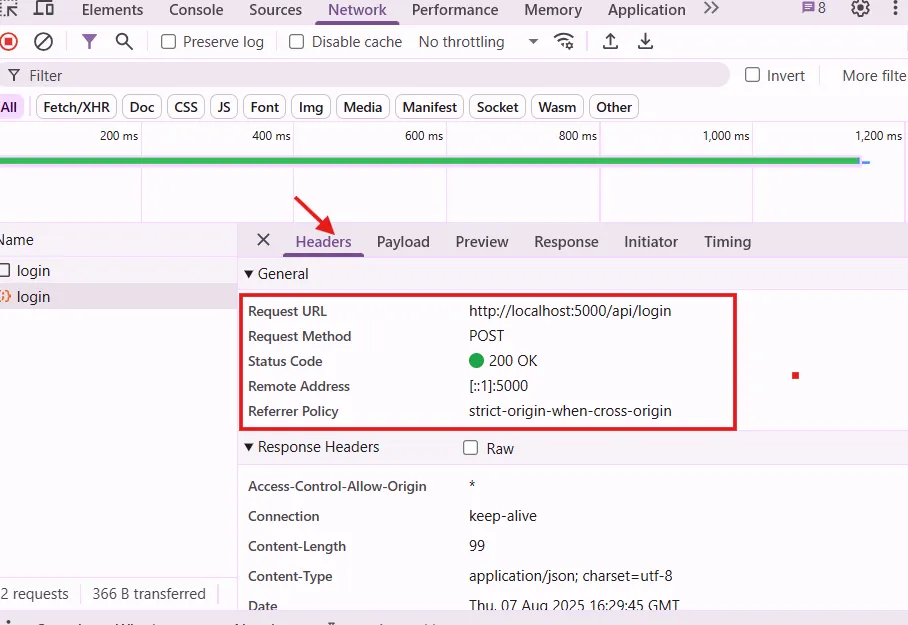The width and height of the screenshot is (908, 625).
Task: Check the Disable cache option
Action: coord(297,42)
